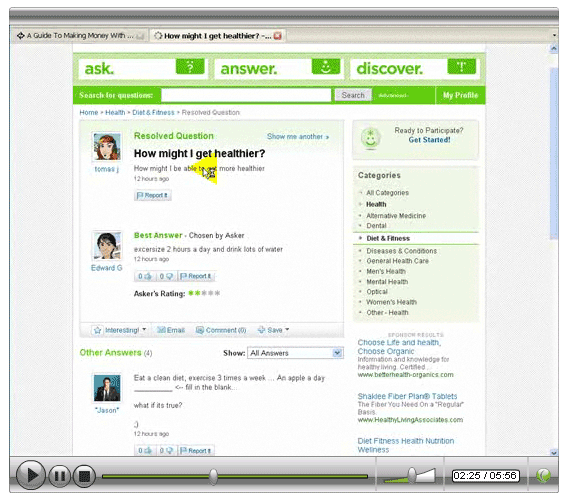Open *Jason* profile link
The height and width of the screenshot is (504, 567).
pyautogui.click(x=107, y=410)
